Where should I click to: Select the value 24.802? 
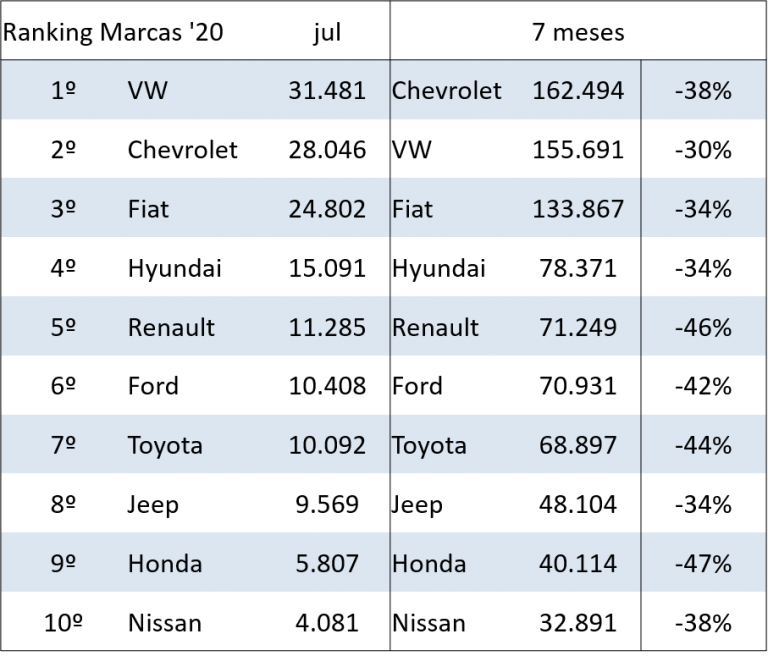[x=327, y=209]
